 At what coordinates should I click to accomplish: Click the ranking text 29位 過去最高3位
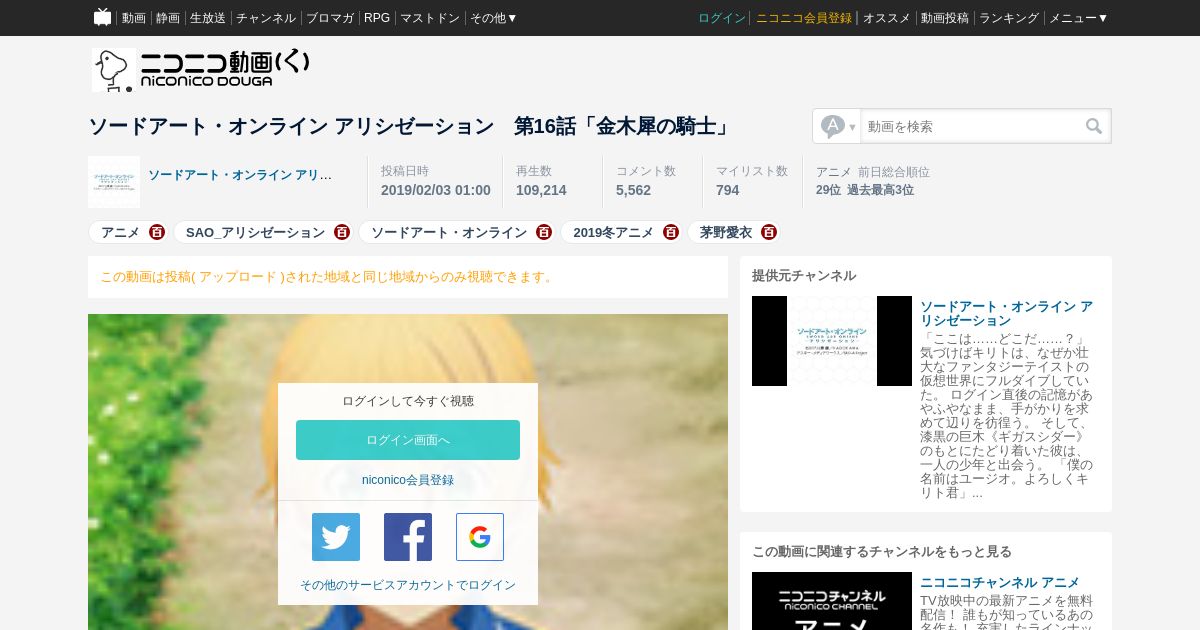pyautogui.click(x=865, y=190)
